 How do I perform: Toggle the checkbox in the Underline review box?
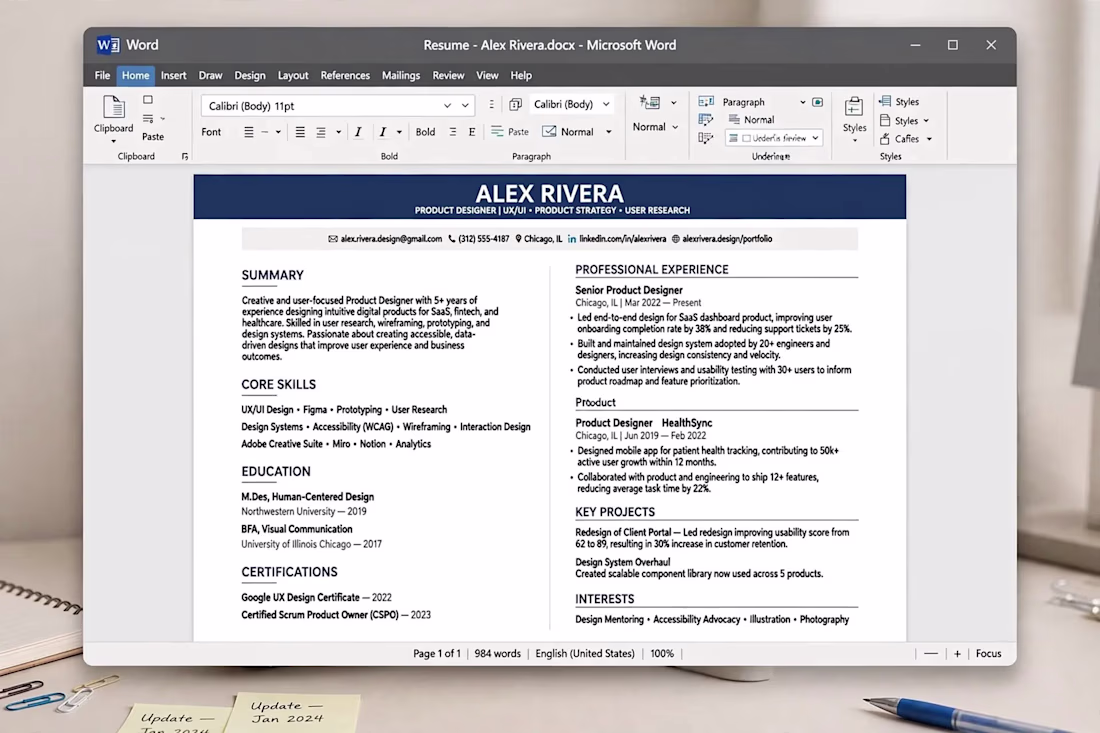pyautogui.click(x=746, y=138)
